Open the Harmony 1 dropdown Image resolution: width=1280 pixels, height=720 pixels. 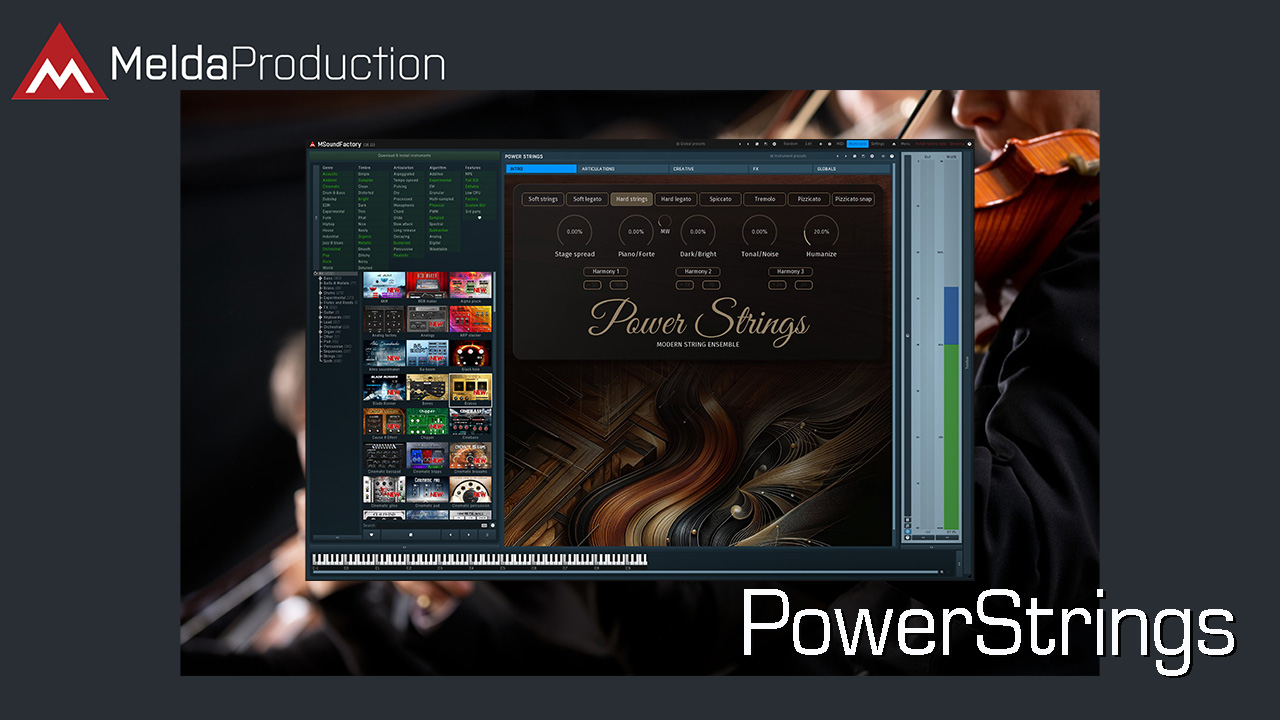[605, 272]
